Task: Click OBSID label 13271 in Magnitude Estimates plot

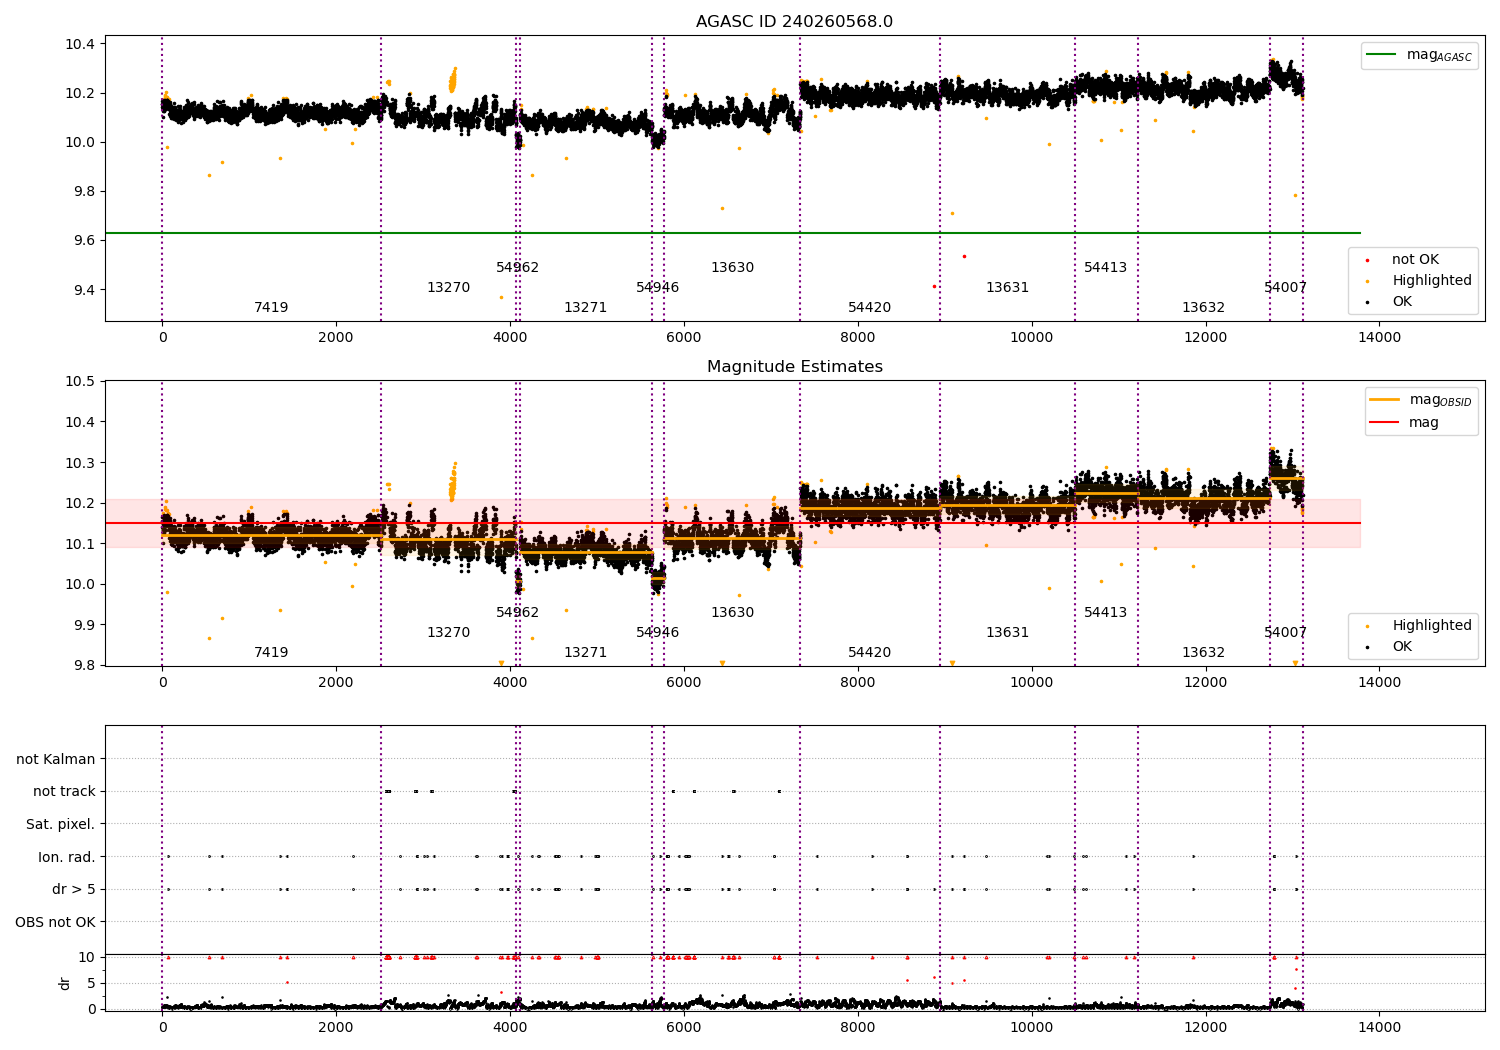Action: pos(585,653)
